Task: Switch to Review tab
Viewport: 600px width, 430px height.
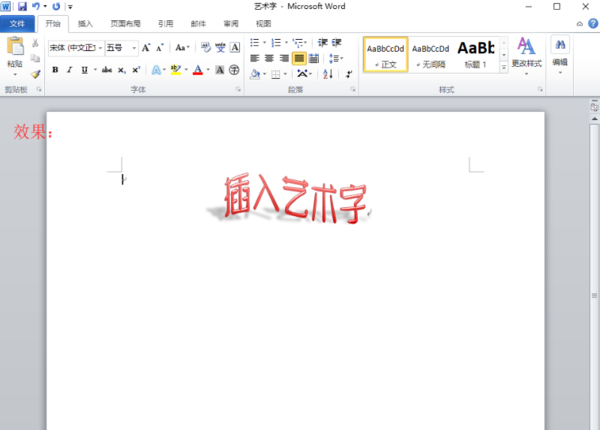Action: pos(231,24)
